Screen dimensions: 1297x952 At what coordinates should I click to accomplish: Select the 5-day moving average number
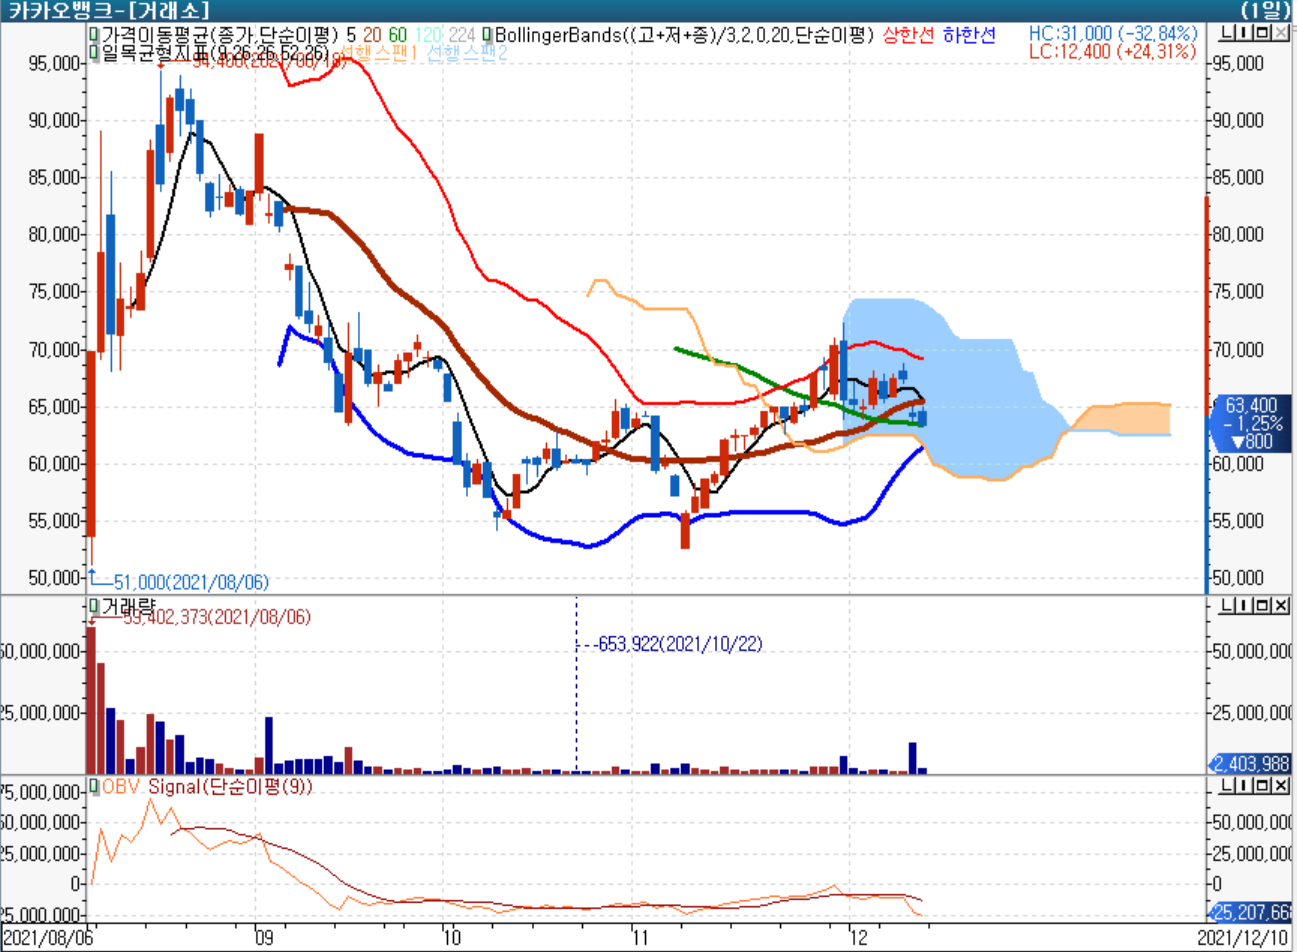(351, 35)
